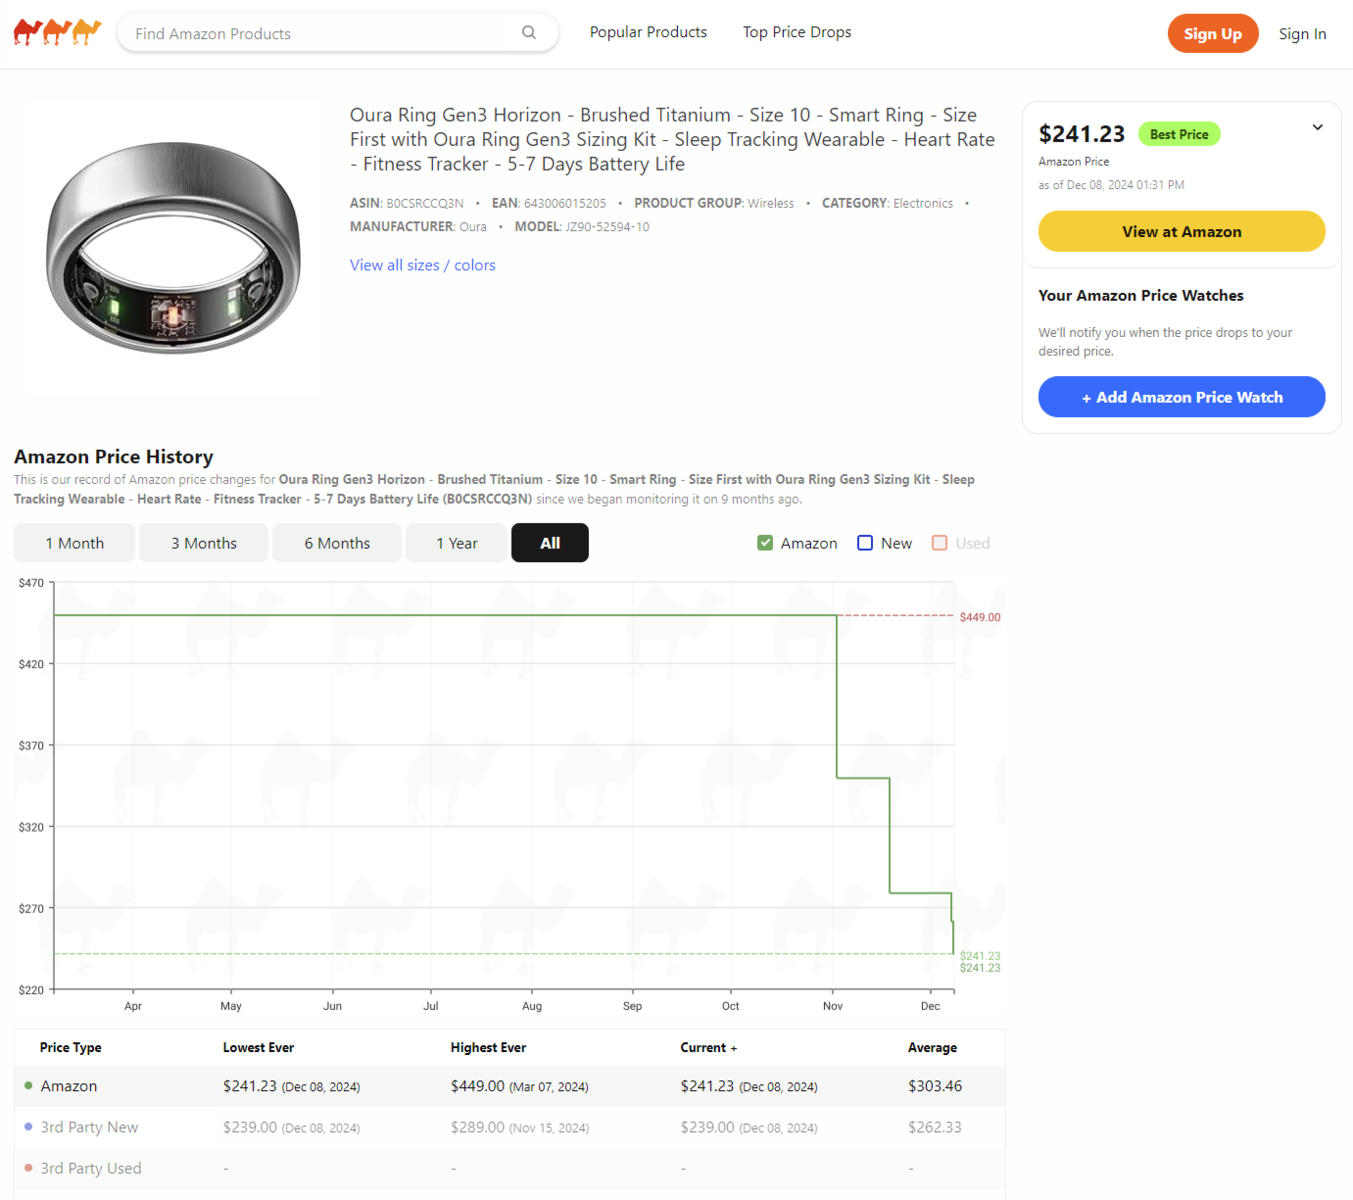
Task: Click 3rd Party New highest $289.00 cell
Action: point(519,1127)
